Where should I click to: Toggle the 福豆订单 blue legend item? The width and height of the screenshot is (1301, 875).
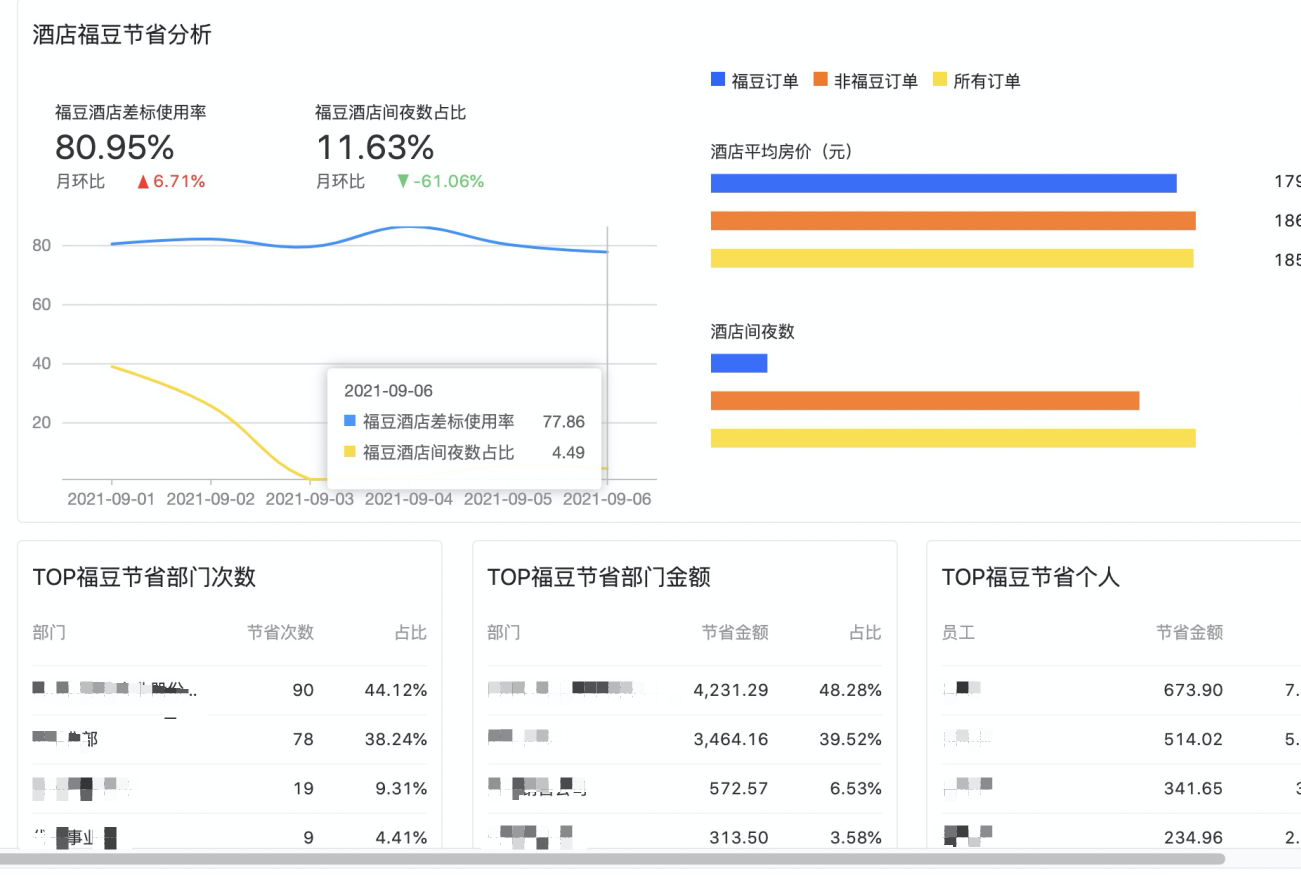tap(754, 81)
